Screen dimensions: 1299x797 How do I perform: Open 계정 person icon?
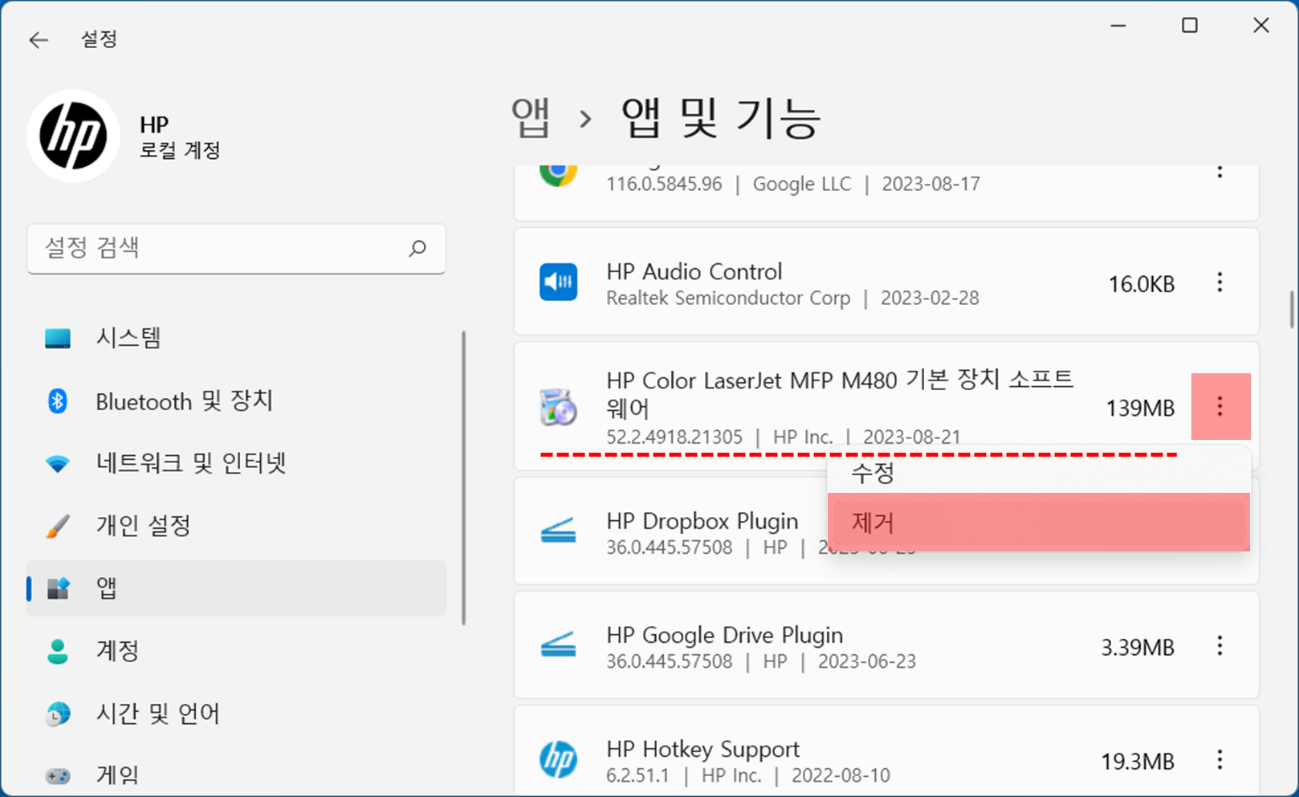pos(58,651)
